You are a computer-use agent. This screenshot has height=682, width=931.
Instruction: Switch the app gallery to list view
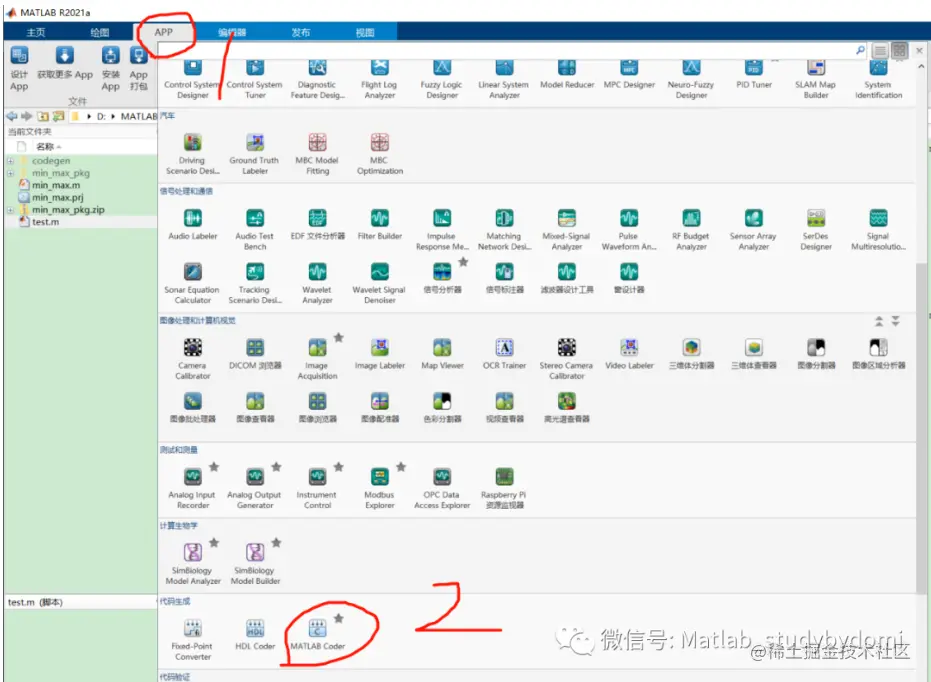(x=880, y=50)
